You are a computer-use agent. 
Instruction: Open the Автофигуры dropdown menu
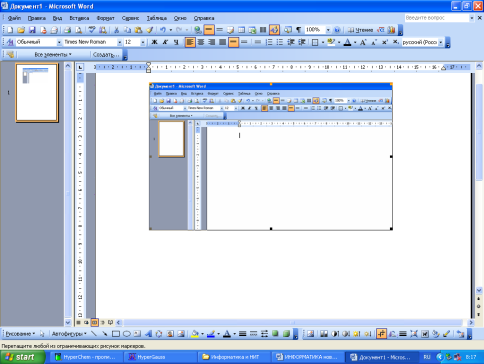[x=69, y=334]
